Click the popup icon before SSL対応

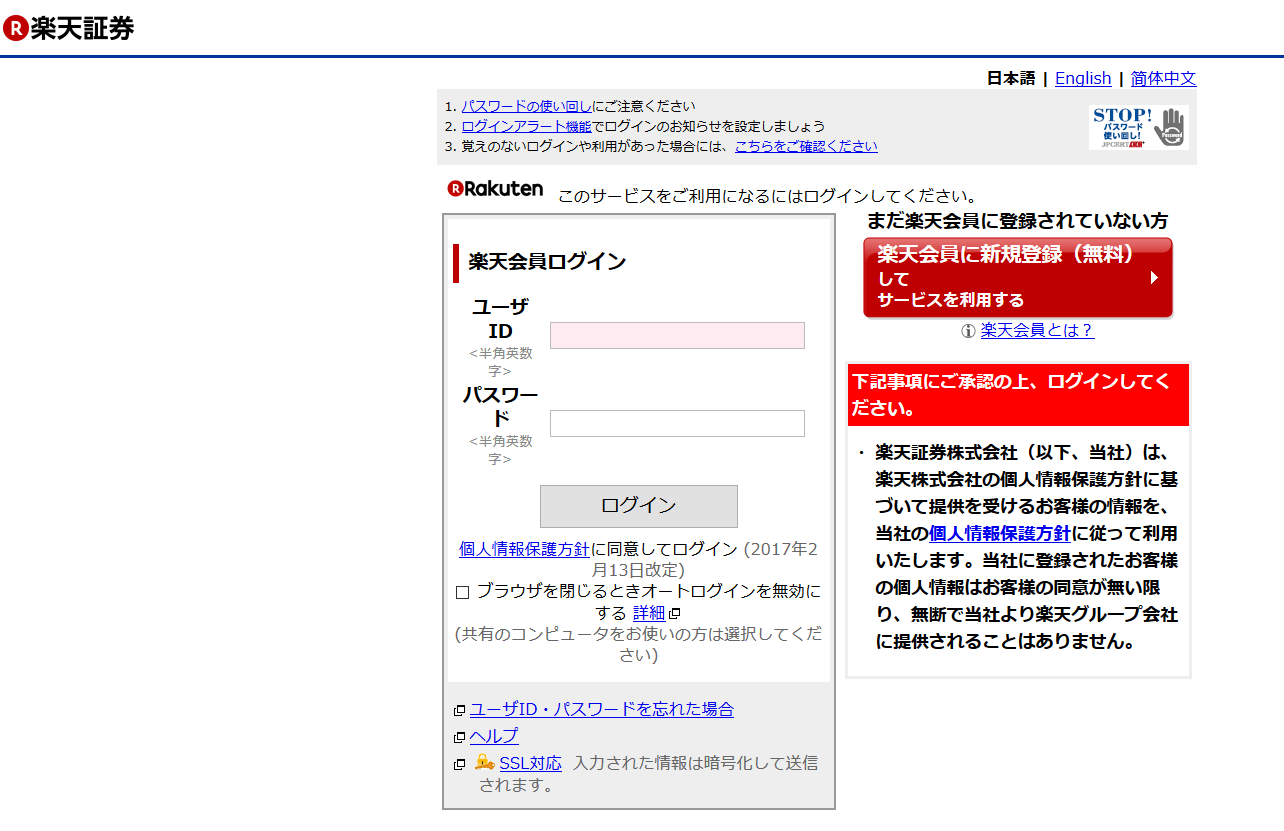tap(459, 764)
